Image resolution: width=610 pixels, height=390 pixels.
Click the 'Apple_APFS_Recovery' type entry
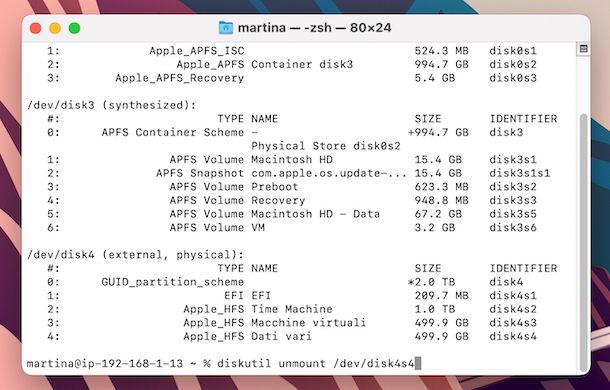click(179, 78)
